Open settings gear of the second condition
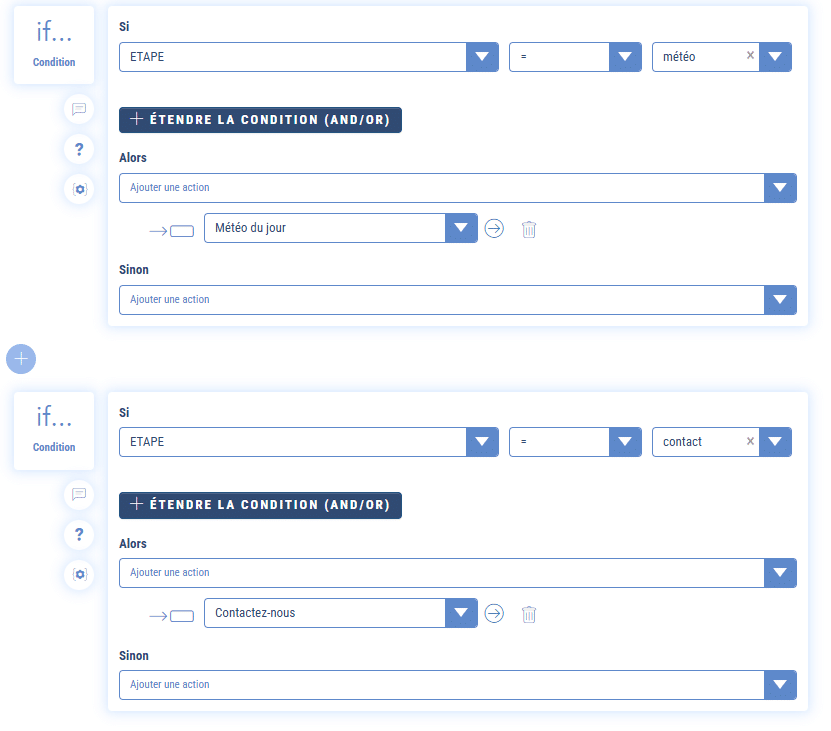The width and height of the screenshot is (831, 731). [79, 574]
